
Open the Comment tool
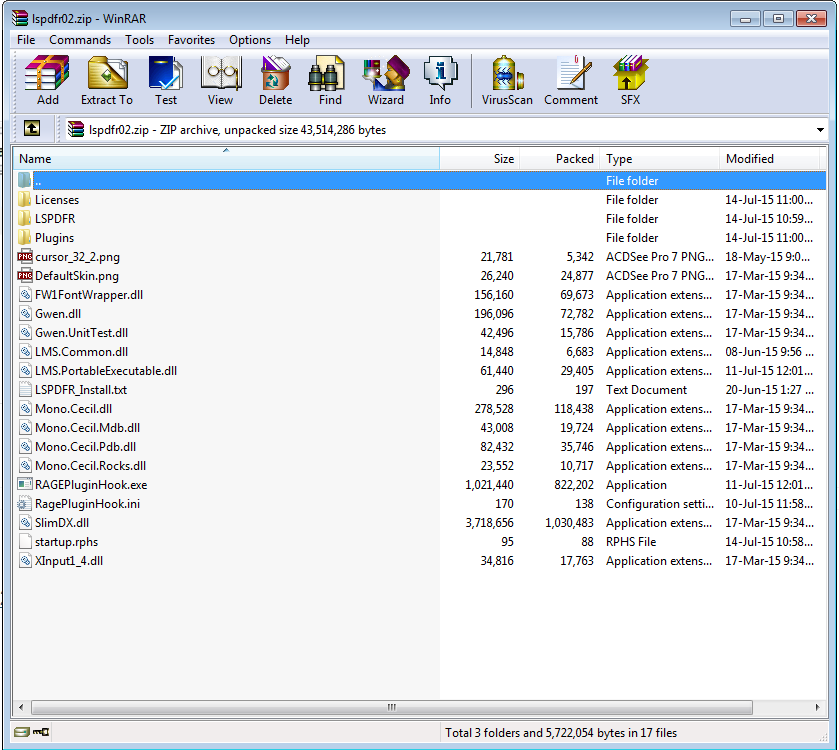click(x=571, y=80)
